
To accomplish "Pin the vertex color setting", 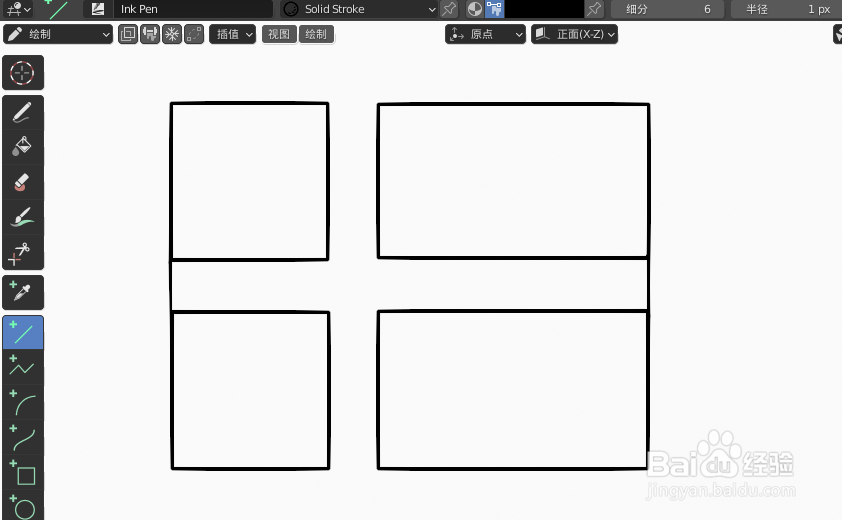I will tap(594, 9).
